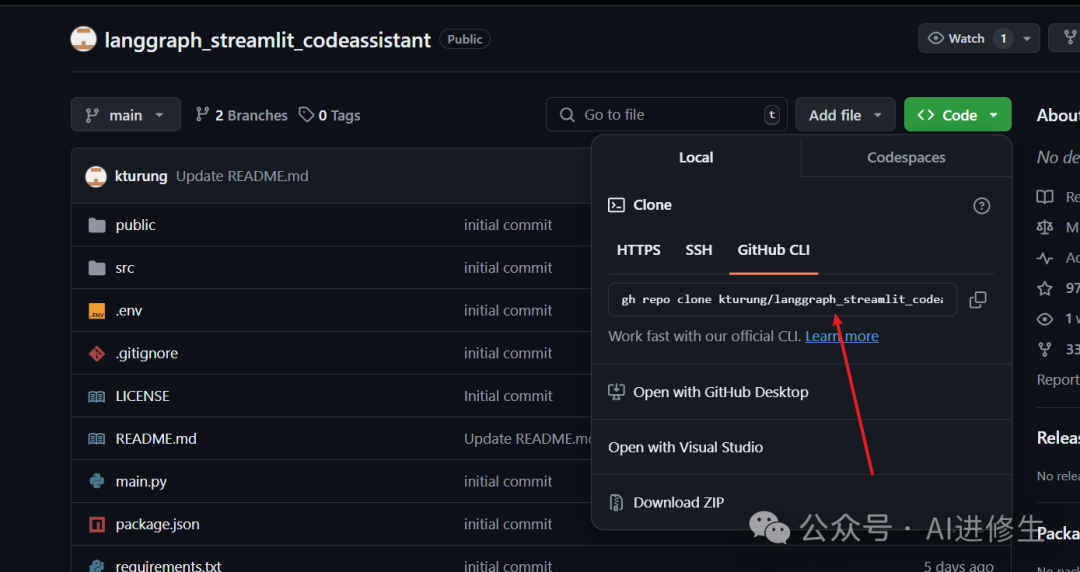Copy the gh repo clone command
The image size is (1080, 572).
click(x=977, y=300)
